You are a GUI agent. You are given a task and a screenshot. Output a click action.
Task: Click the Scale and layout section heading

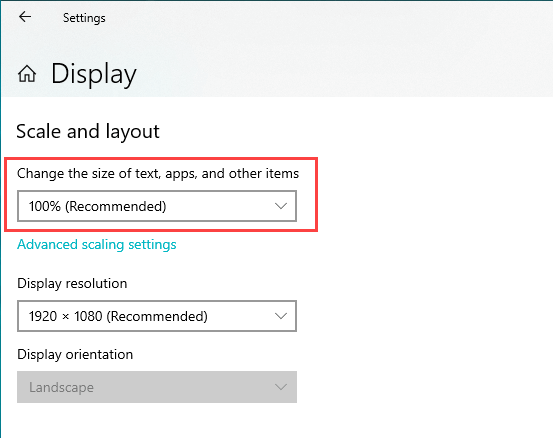pos(88,132)
